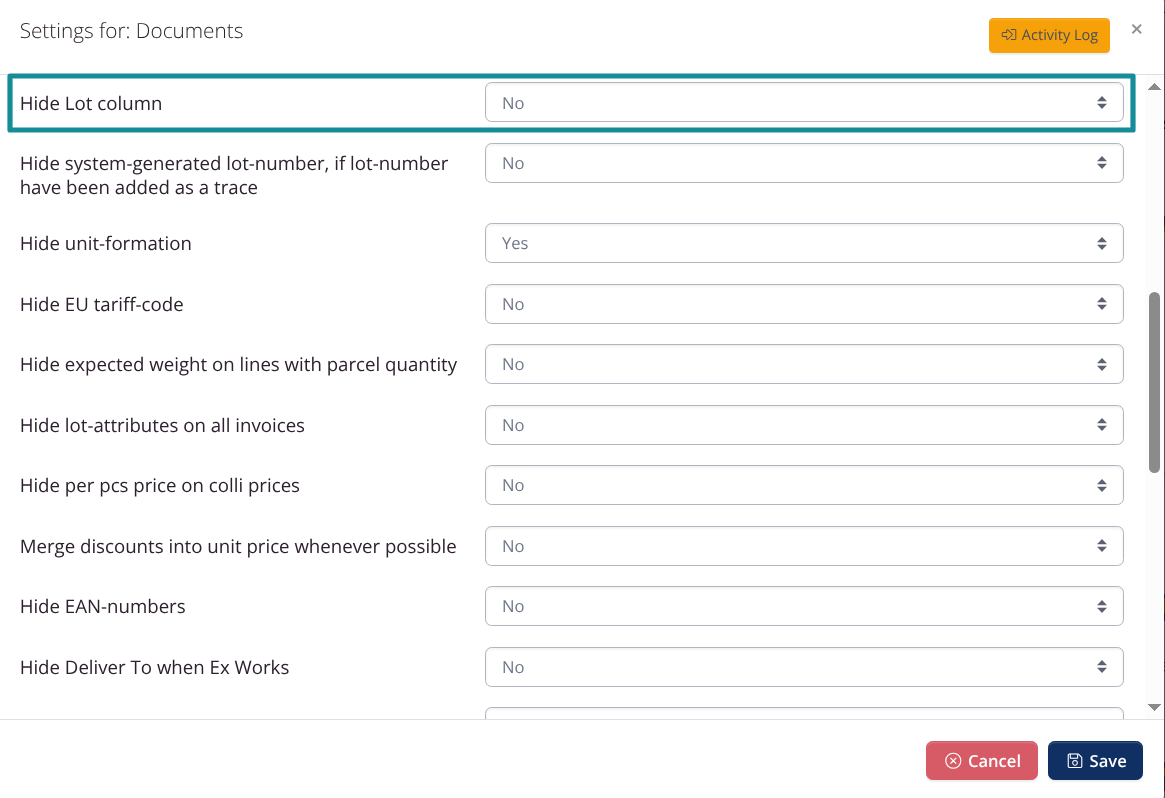Open the Hide Lot column dropdown
This screenshot has width=1165, height=798.
point(803,103)
